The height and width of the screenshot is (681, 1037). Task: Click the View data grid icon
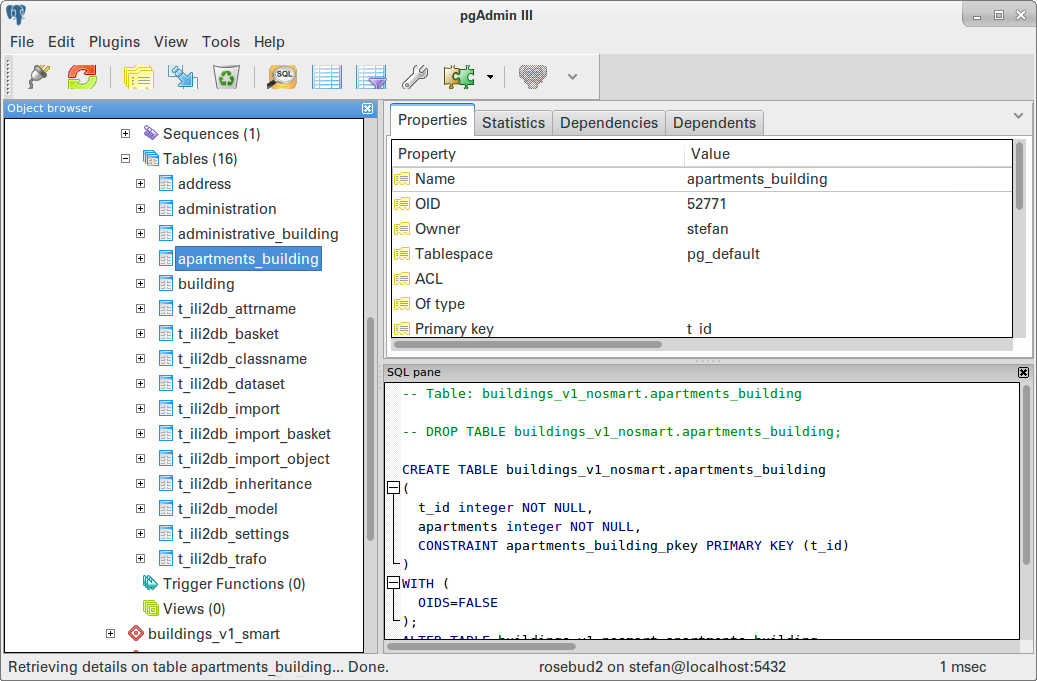327,77
